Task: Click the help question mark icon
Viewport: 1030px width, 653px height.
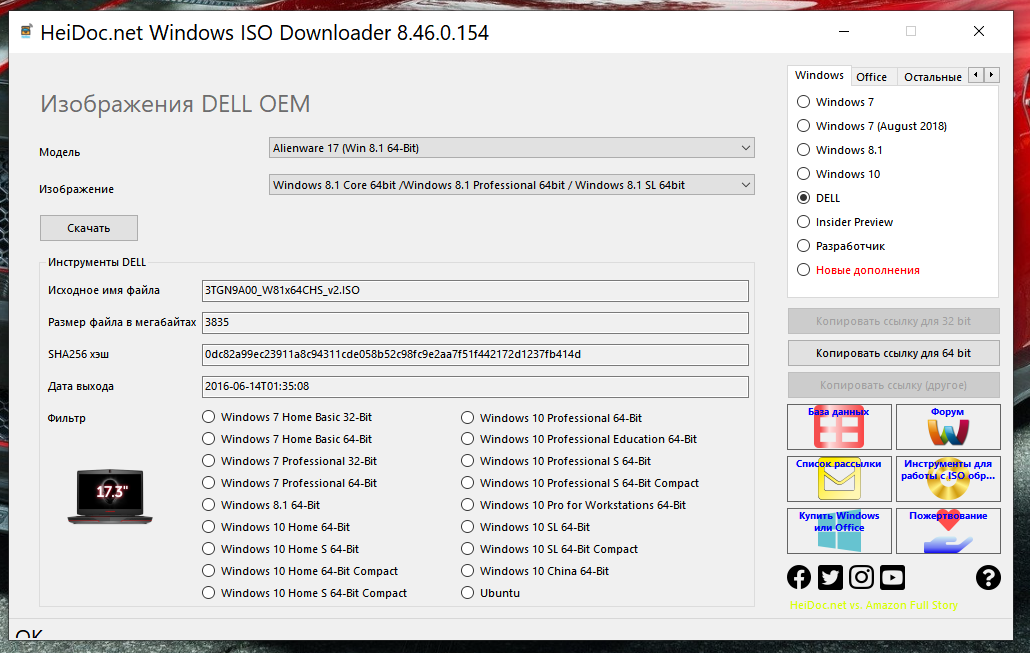Action: [x=988, y=577]
